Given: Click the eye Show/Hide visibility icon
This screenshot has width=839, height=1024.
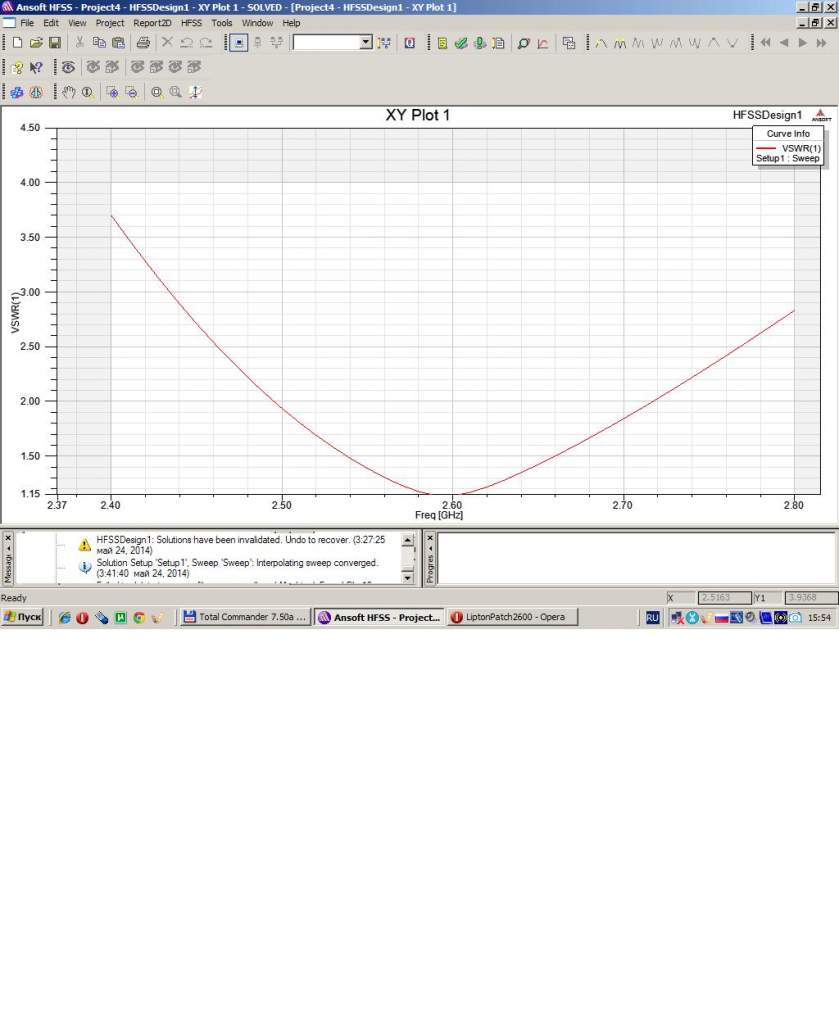Looking at the screenshot, I should [x=68, y=67].
